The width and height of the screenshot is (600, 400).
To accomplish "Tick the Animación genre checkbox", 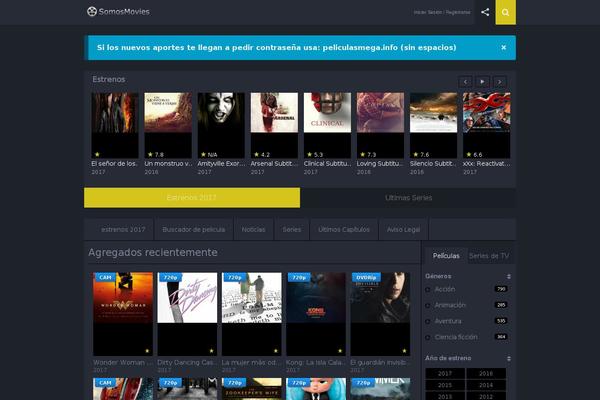I will [x=428, y=305].
